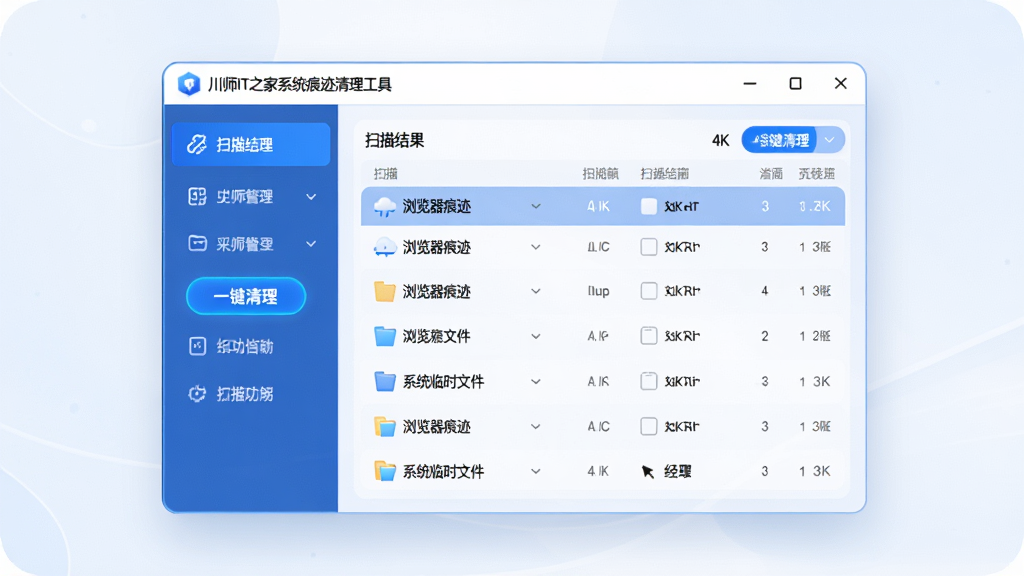1024x576 pixels.
Task: Open the 史师管理 sidebar item
Action: pyautogui.click(x=251, y=197)
